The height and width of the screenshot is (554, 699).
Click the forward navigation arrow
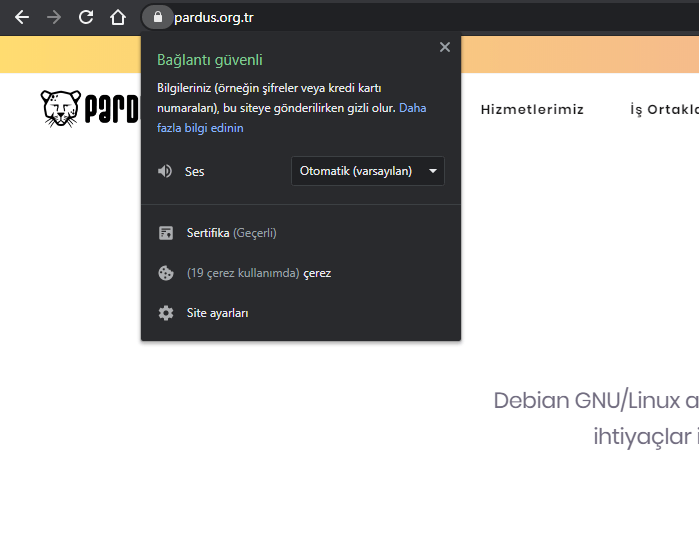(54, 17)
